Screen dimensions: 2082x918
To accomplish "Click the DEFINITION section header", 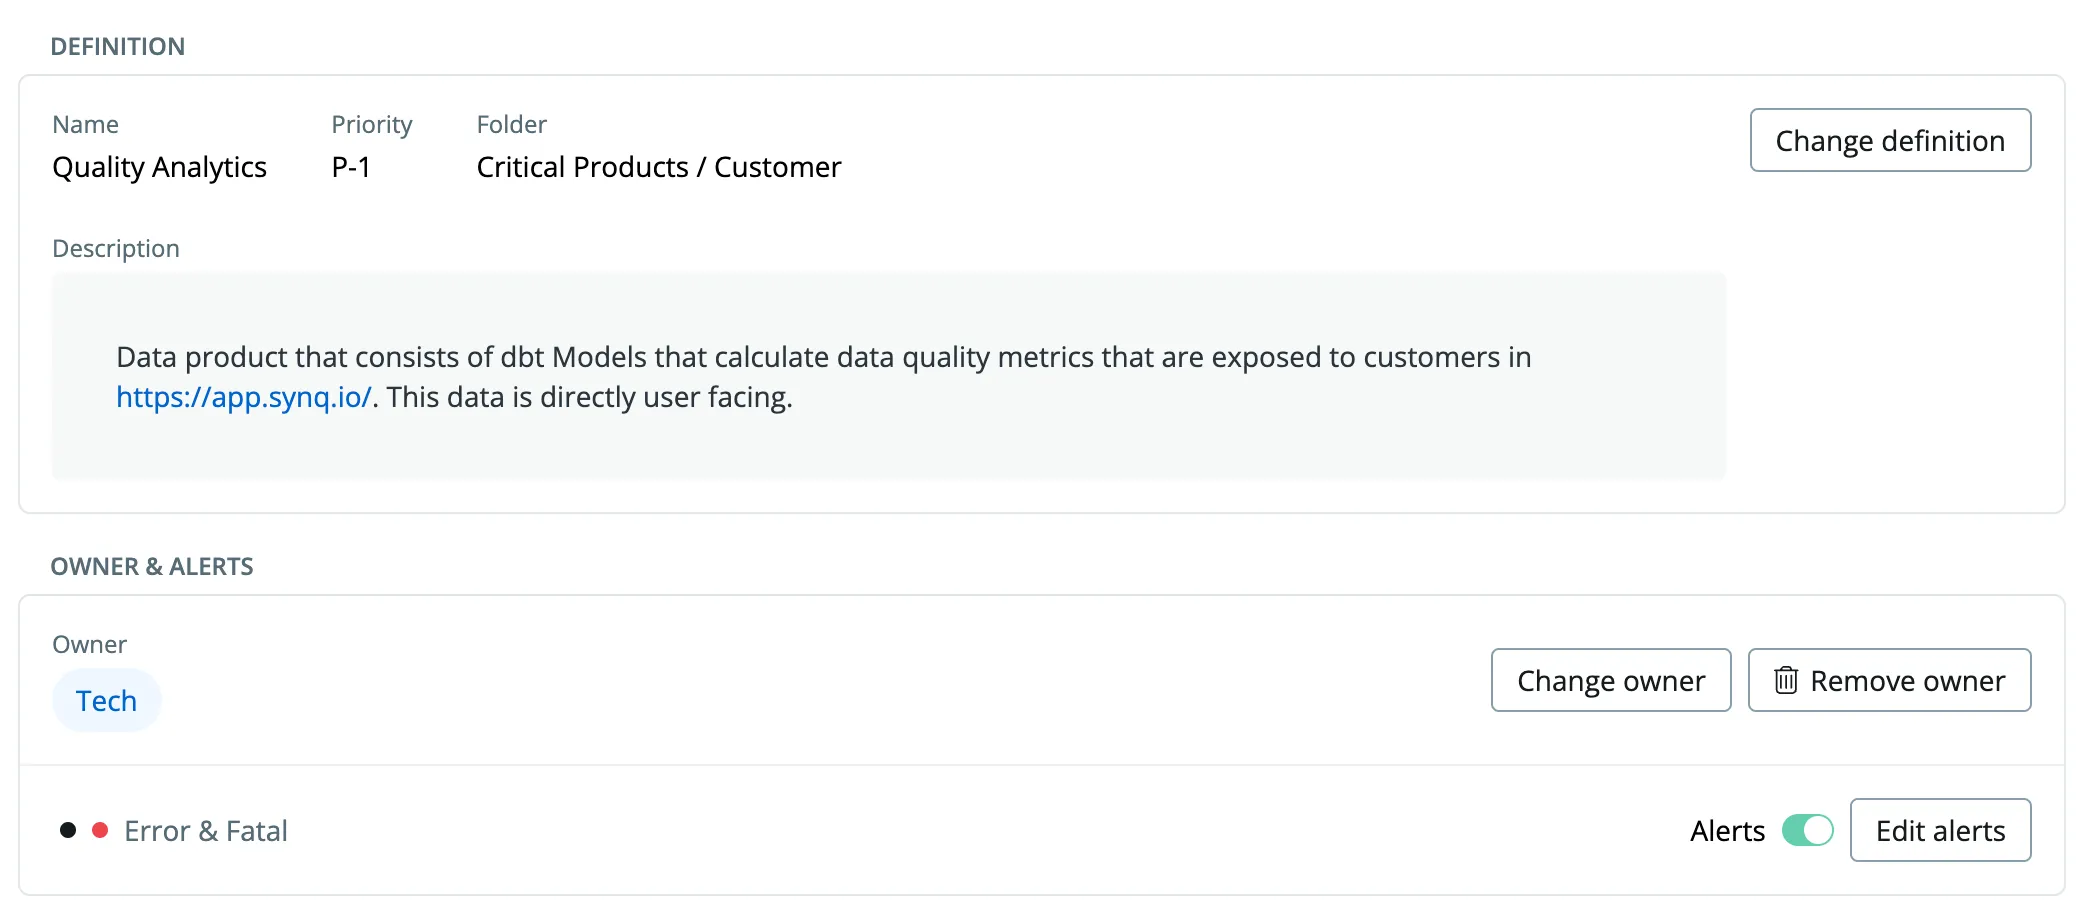I will (119, 46).
